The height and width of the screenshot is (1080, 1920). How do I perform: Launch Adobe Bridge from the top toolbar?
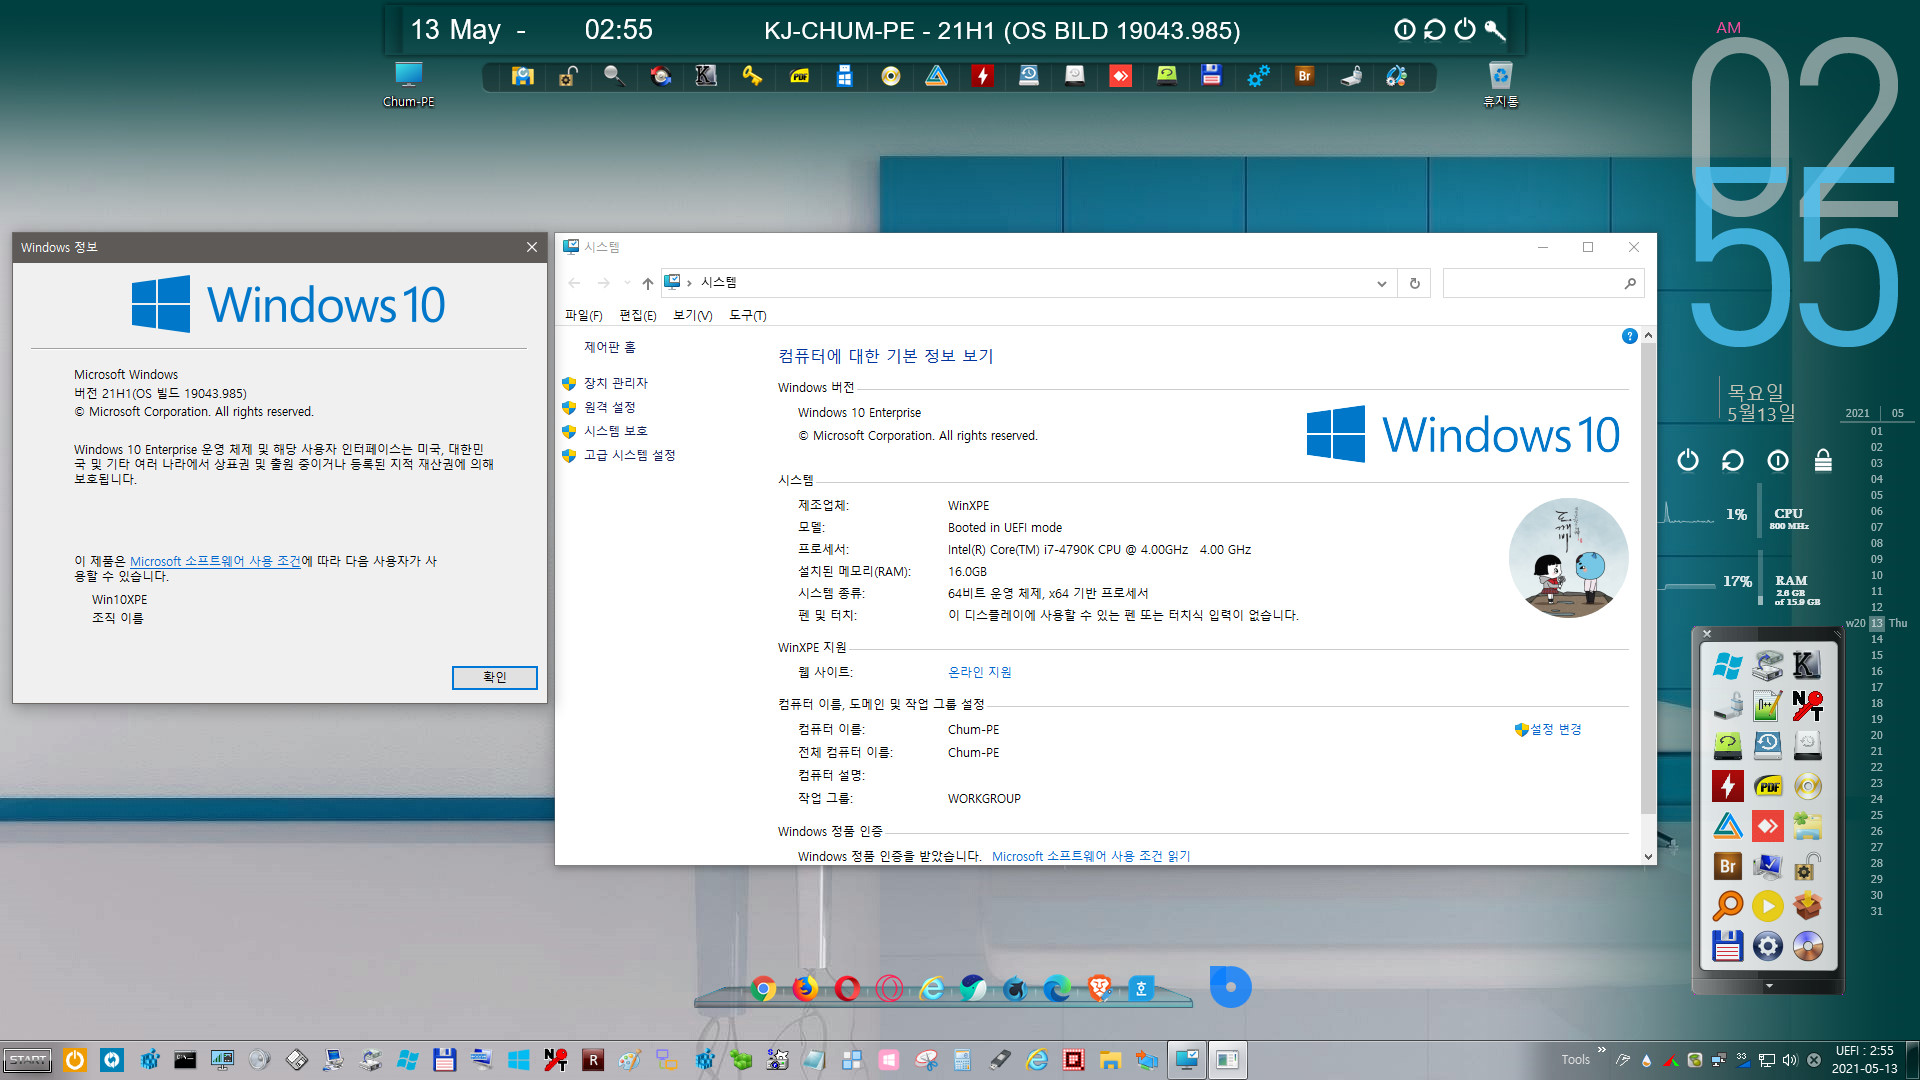[1304, 76]
